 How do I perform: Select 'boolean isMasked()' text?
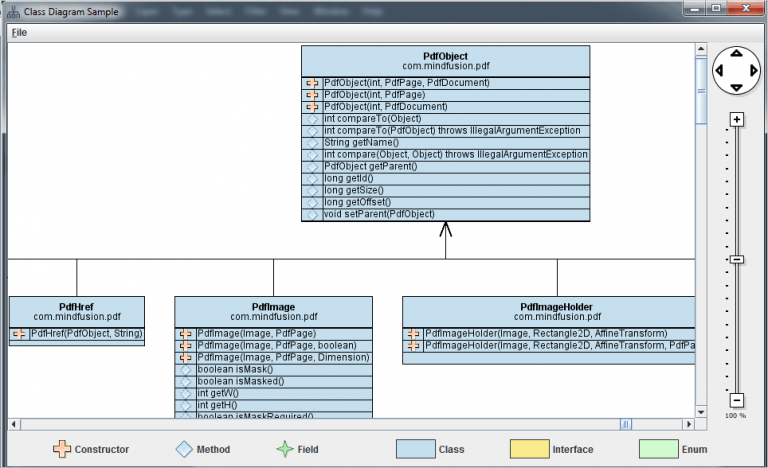(240, 381)
